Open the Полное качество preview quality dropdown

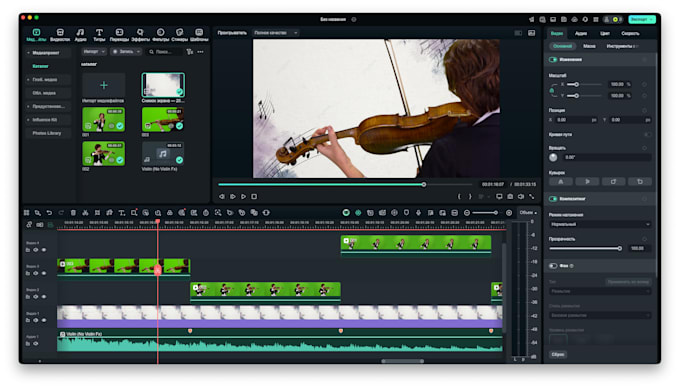276,33
